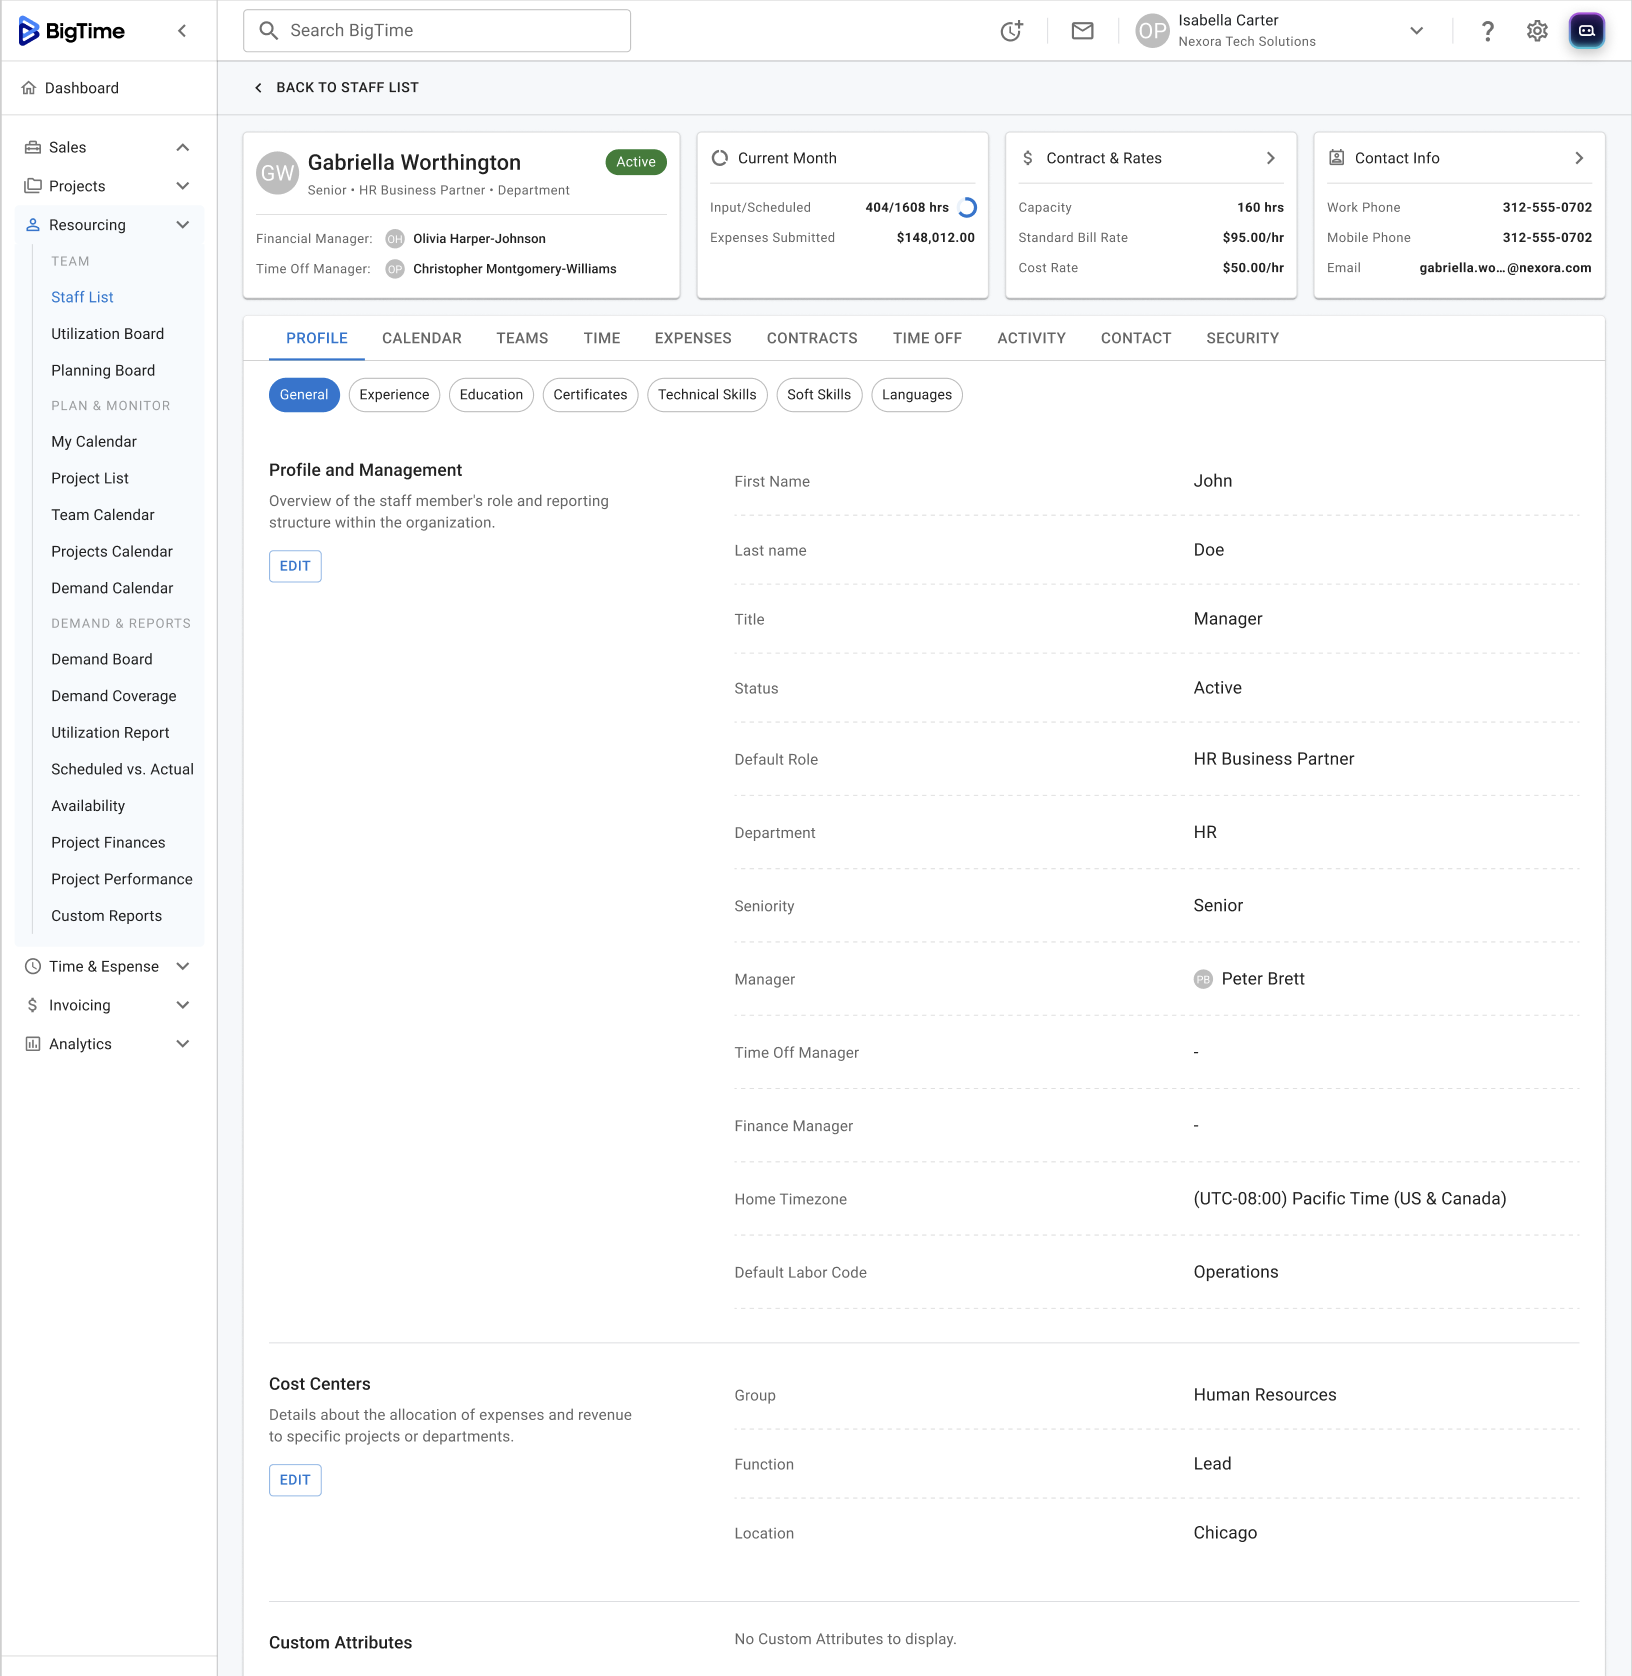Expand the Invoicing sidebar section

point(182,1005)
